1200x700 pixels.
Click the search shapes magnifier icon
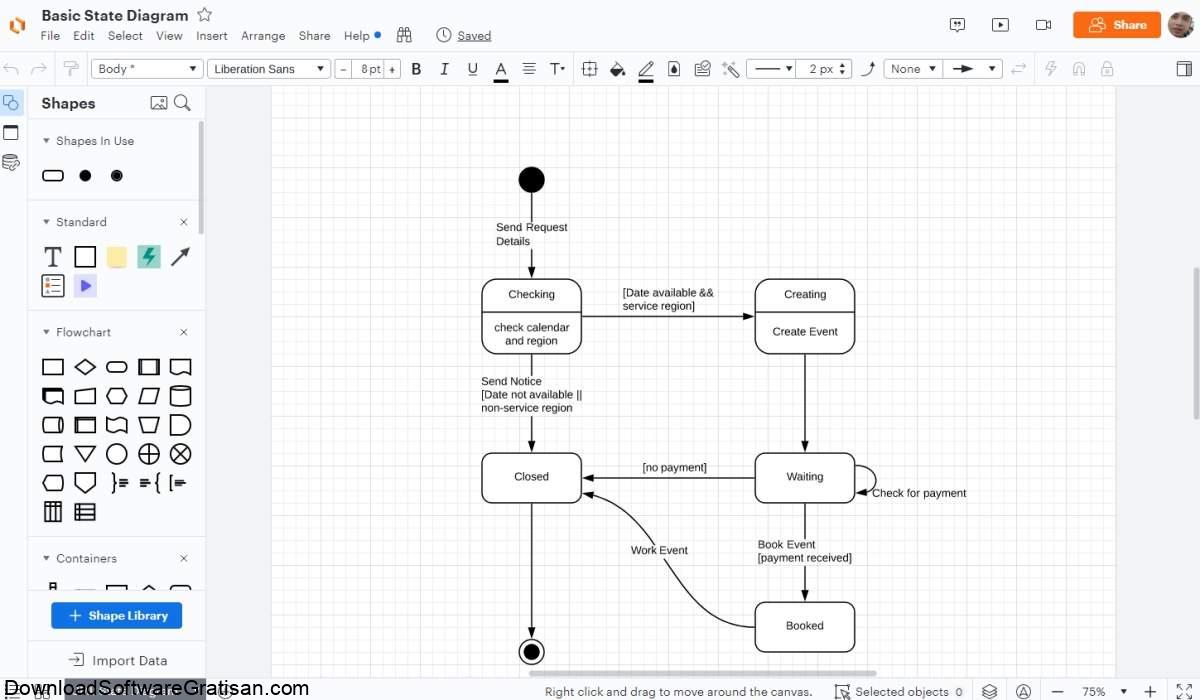click(x=182, y=103)
